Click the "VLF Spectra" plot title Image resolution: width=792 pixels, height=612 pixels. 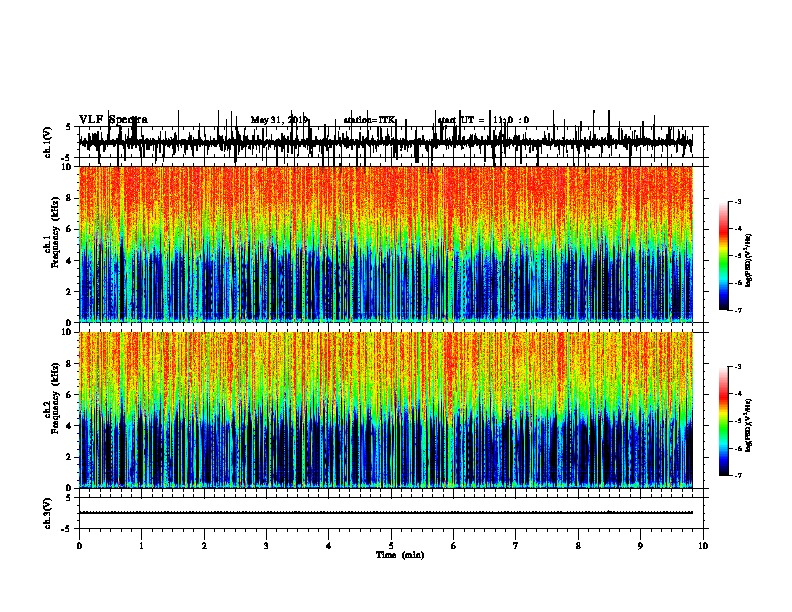point(113,120)
